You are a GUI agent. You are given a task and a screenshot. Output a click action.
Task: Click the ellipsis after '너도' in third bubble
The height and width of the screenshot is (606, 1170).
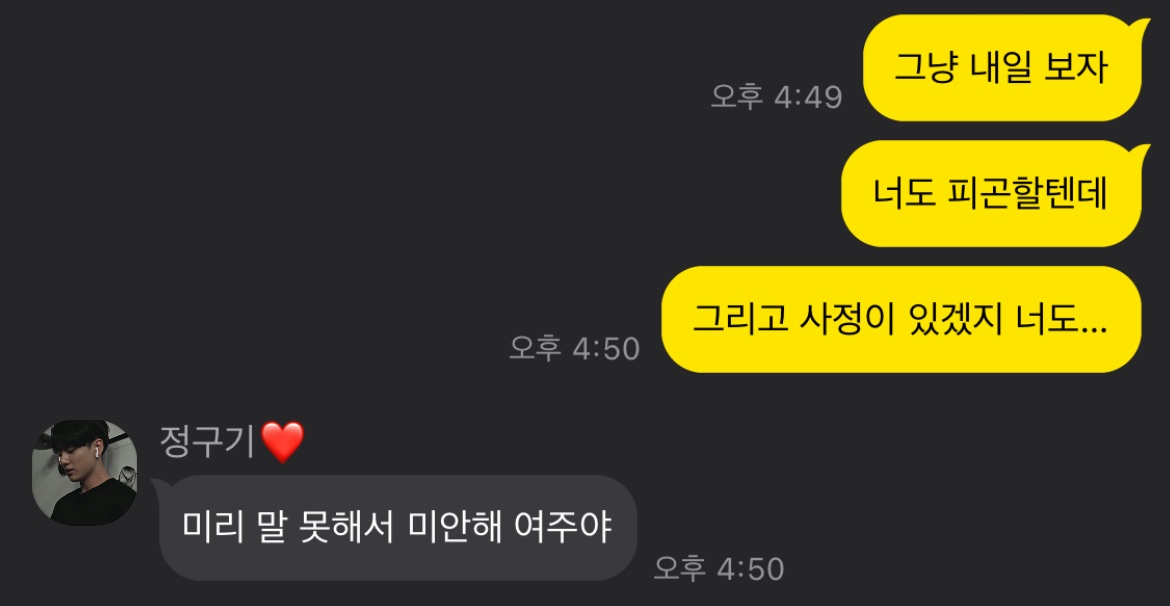pos(1093,328)
